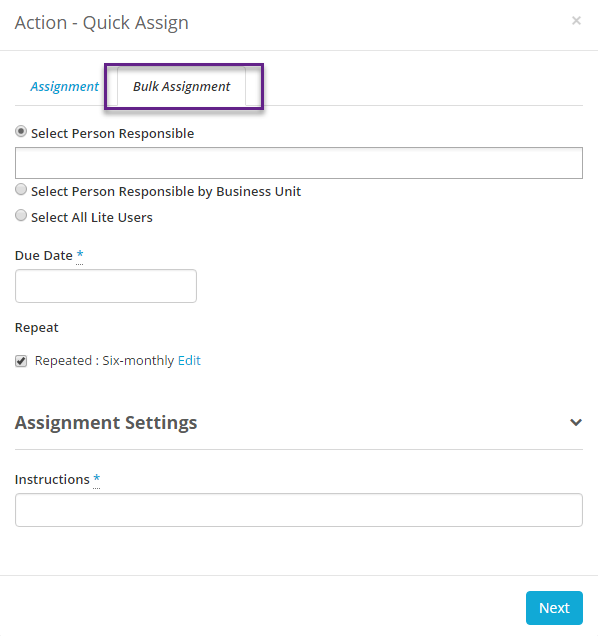Viewport: 598px width, 636px height.
Task: Click the Due Date input field
Action: point(106,286)
